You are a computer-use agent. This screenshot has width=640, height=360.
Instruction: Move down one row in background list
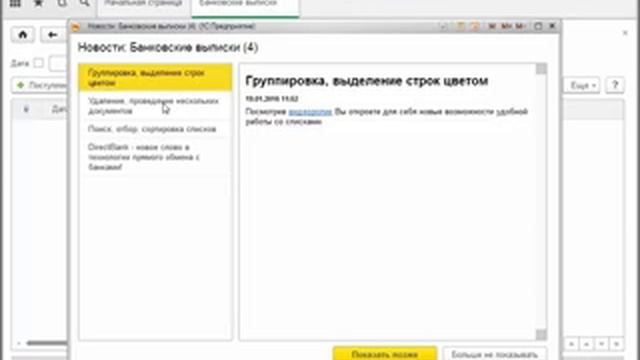point(602,344)
